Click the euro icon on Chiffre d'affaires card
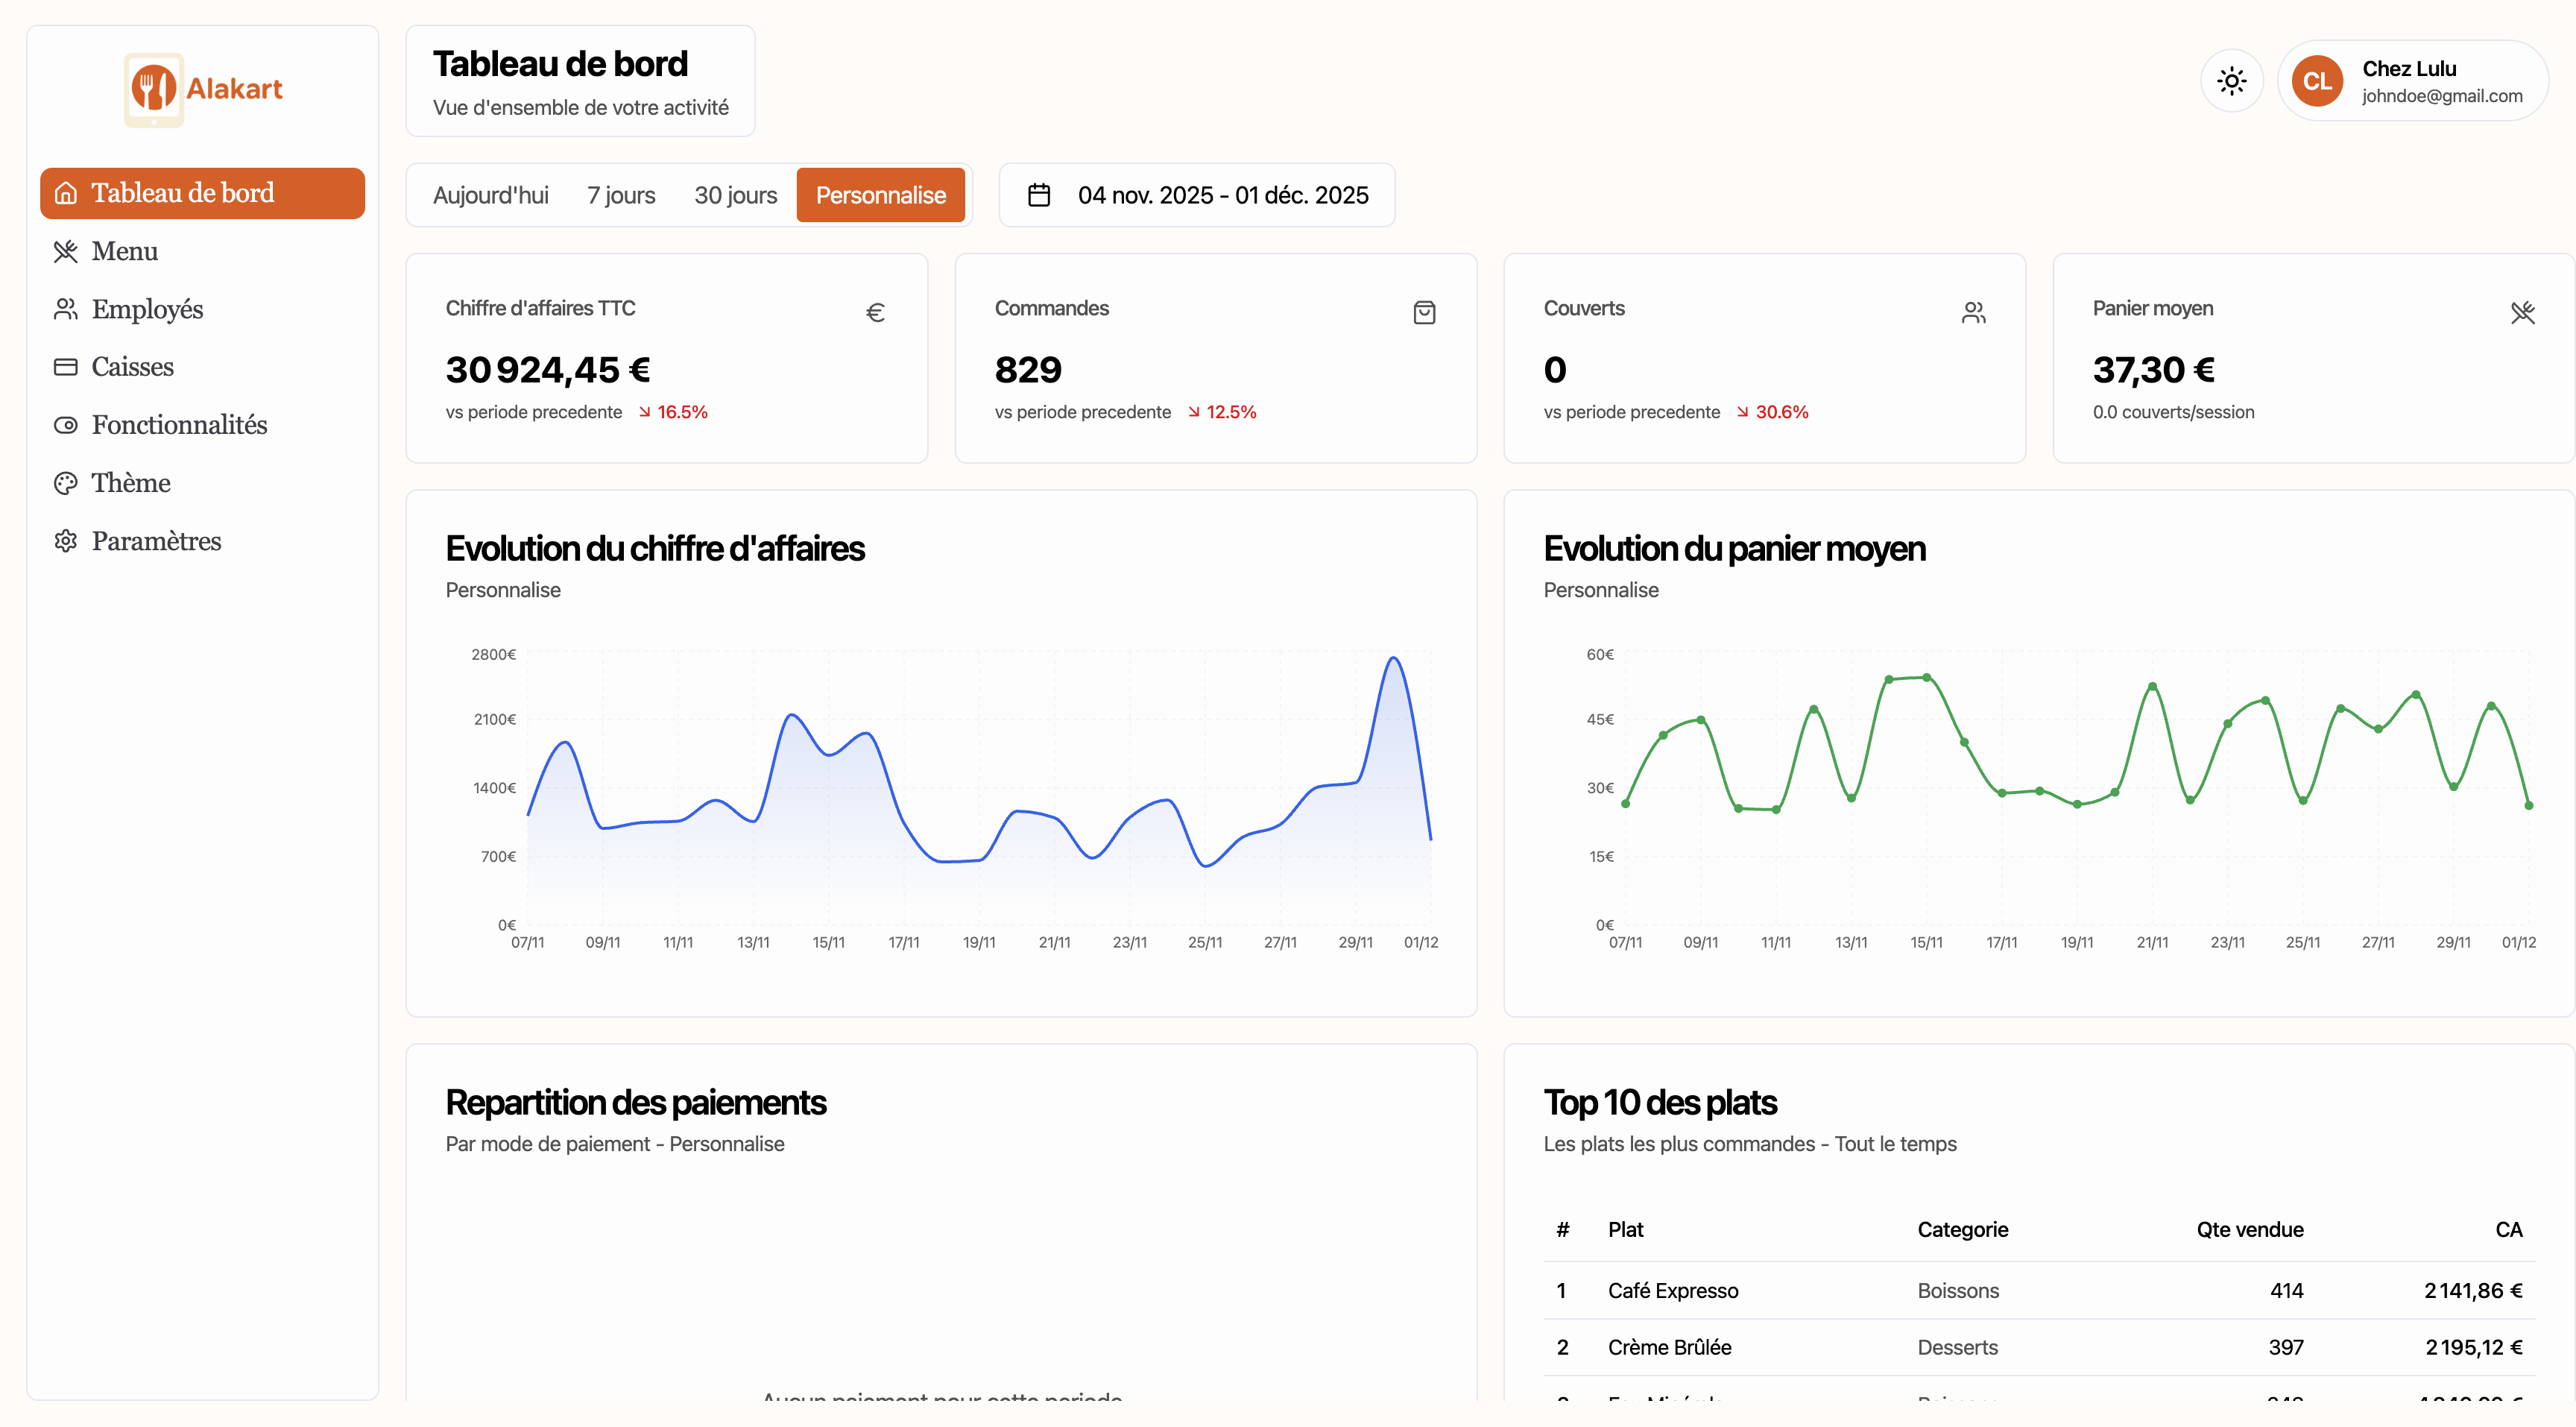The width and height of the screenshot is (2576, 1427). pos(876,312)
